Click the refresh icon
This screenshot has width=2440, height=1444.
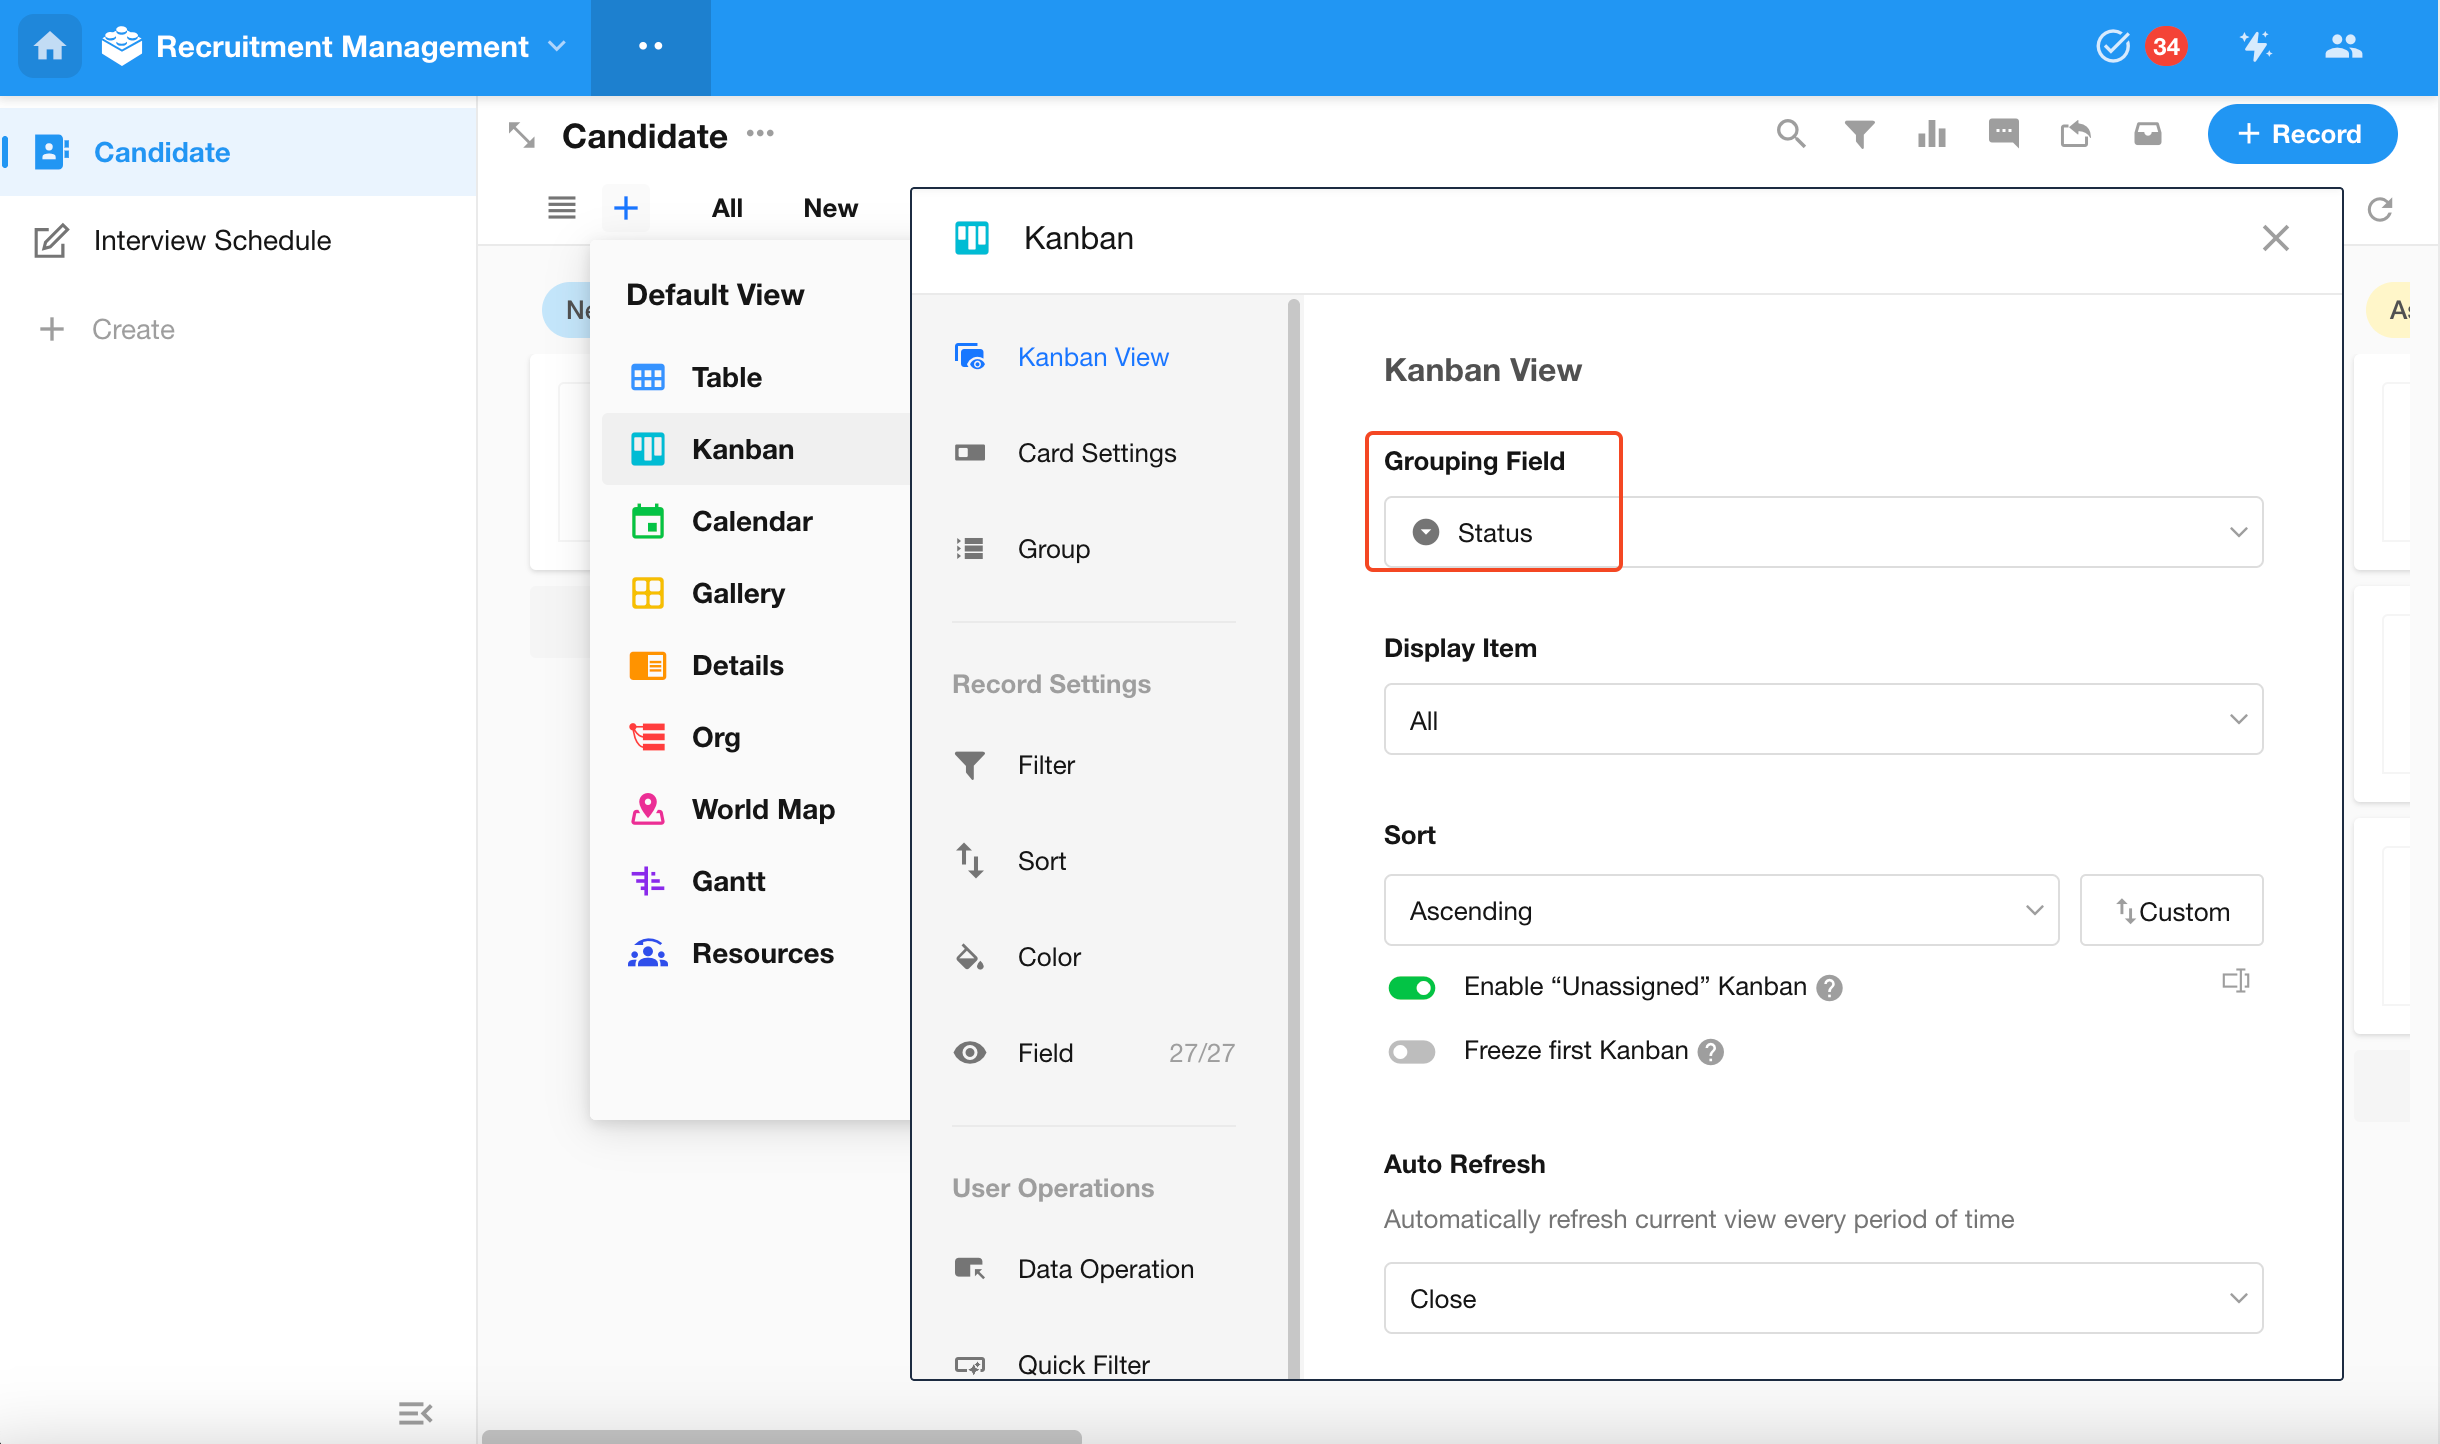2379,209
